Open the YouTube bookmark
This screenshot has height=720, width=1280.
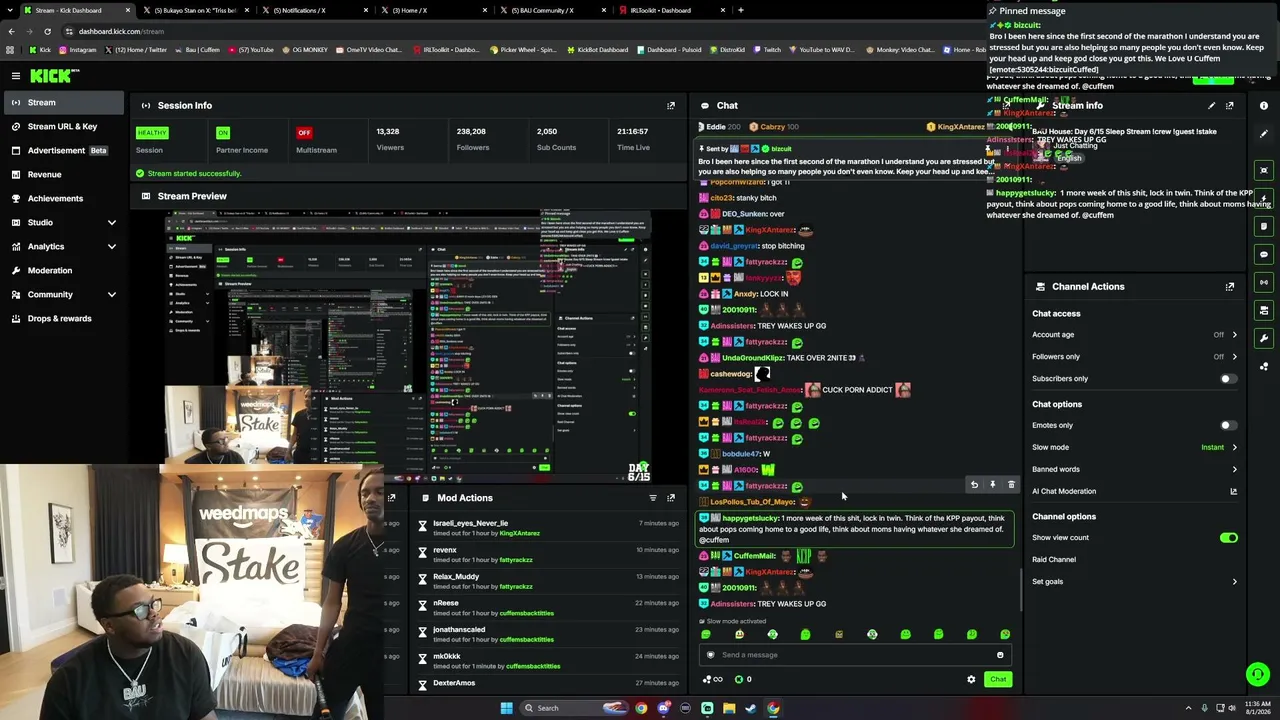point(251,50)
